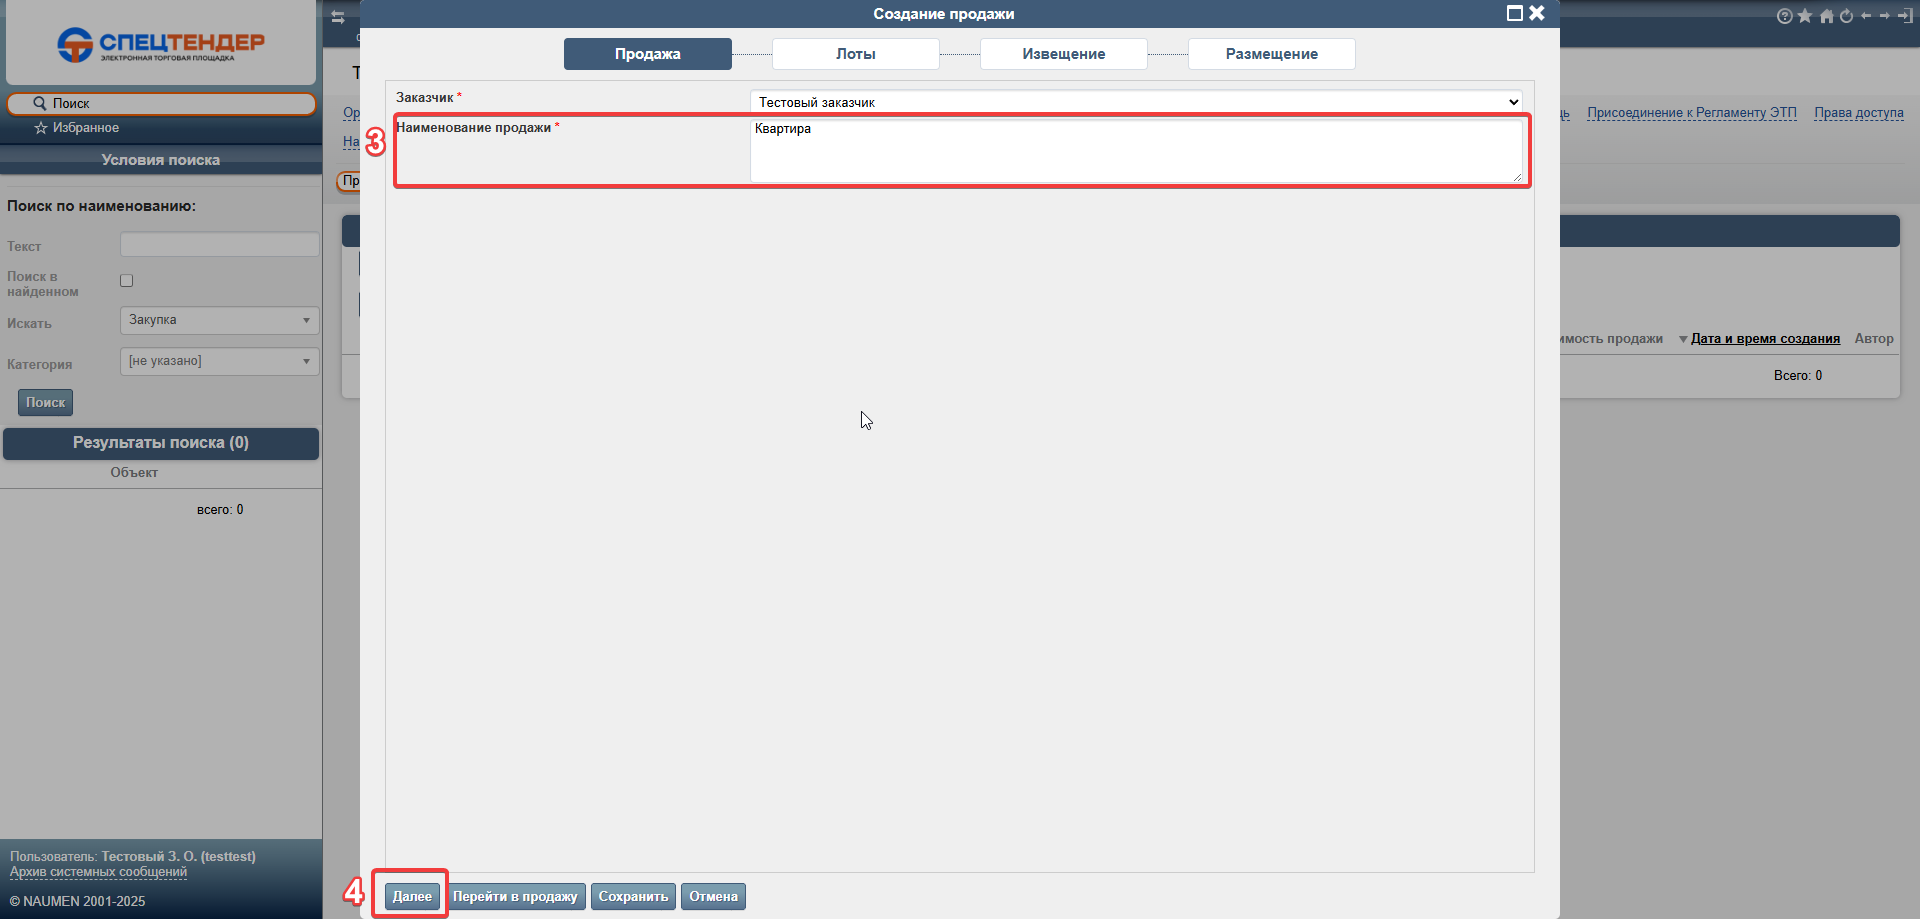Switch to the Лоты tab
Viewport: 1920px width, 919px height.
[855, 54]
